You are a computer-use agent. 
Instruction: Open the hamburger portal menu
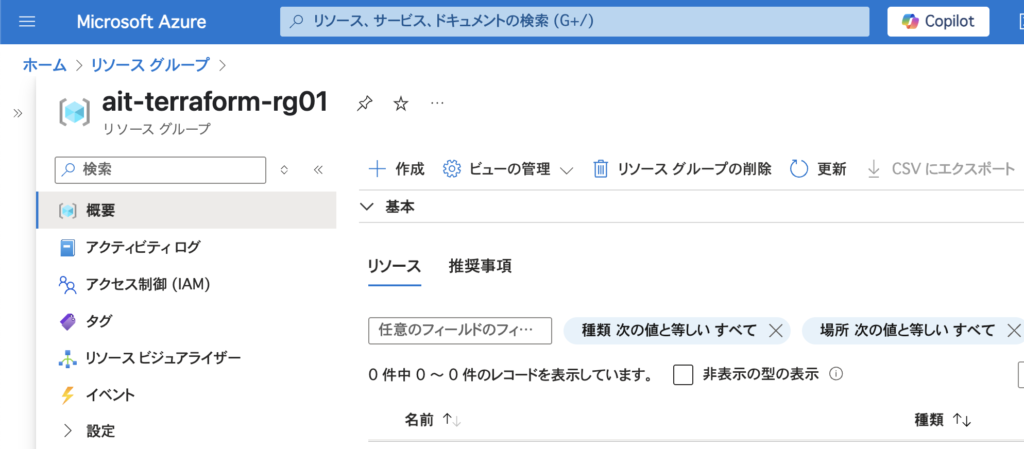(x=27, y=22)
